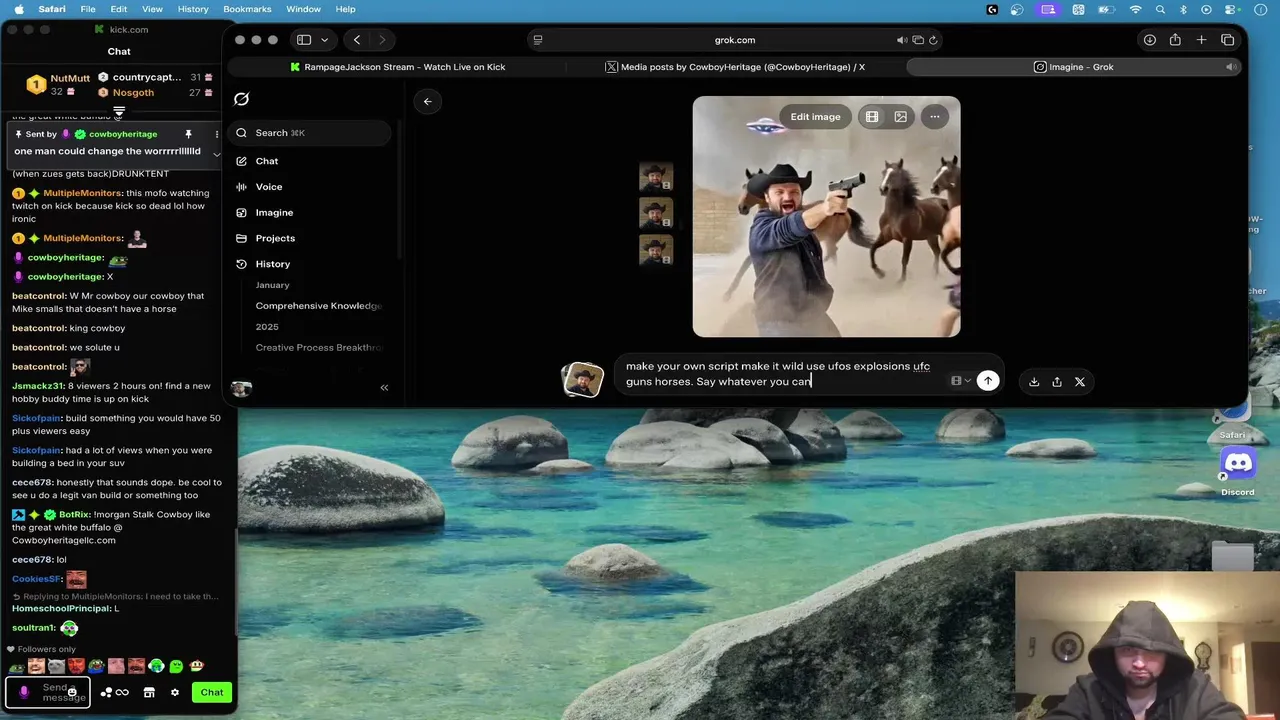Image resolution: width=1280 pixels, height=720 pixels.
Task: Open Projects in Grok's sidebar
Action: coord(275,238)
